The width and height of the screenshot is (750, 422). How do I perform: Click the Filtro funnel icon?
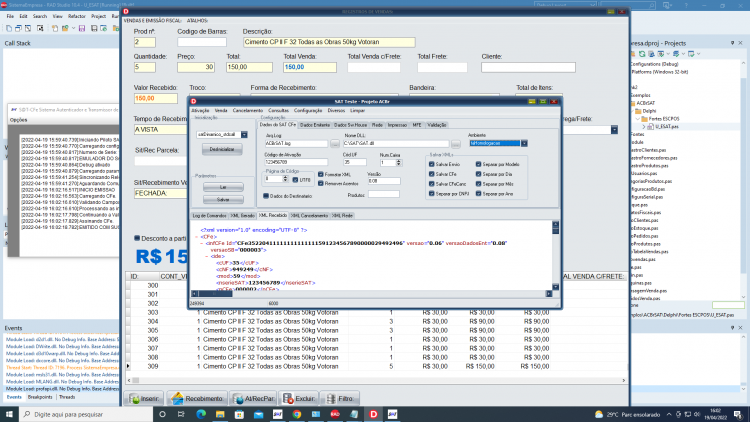click(331, 399)
